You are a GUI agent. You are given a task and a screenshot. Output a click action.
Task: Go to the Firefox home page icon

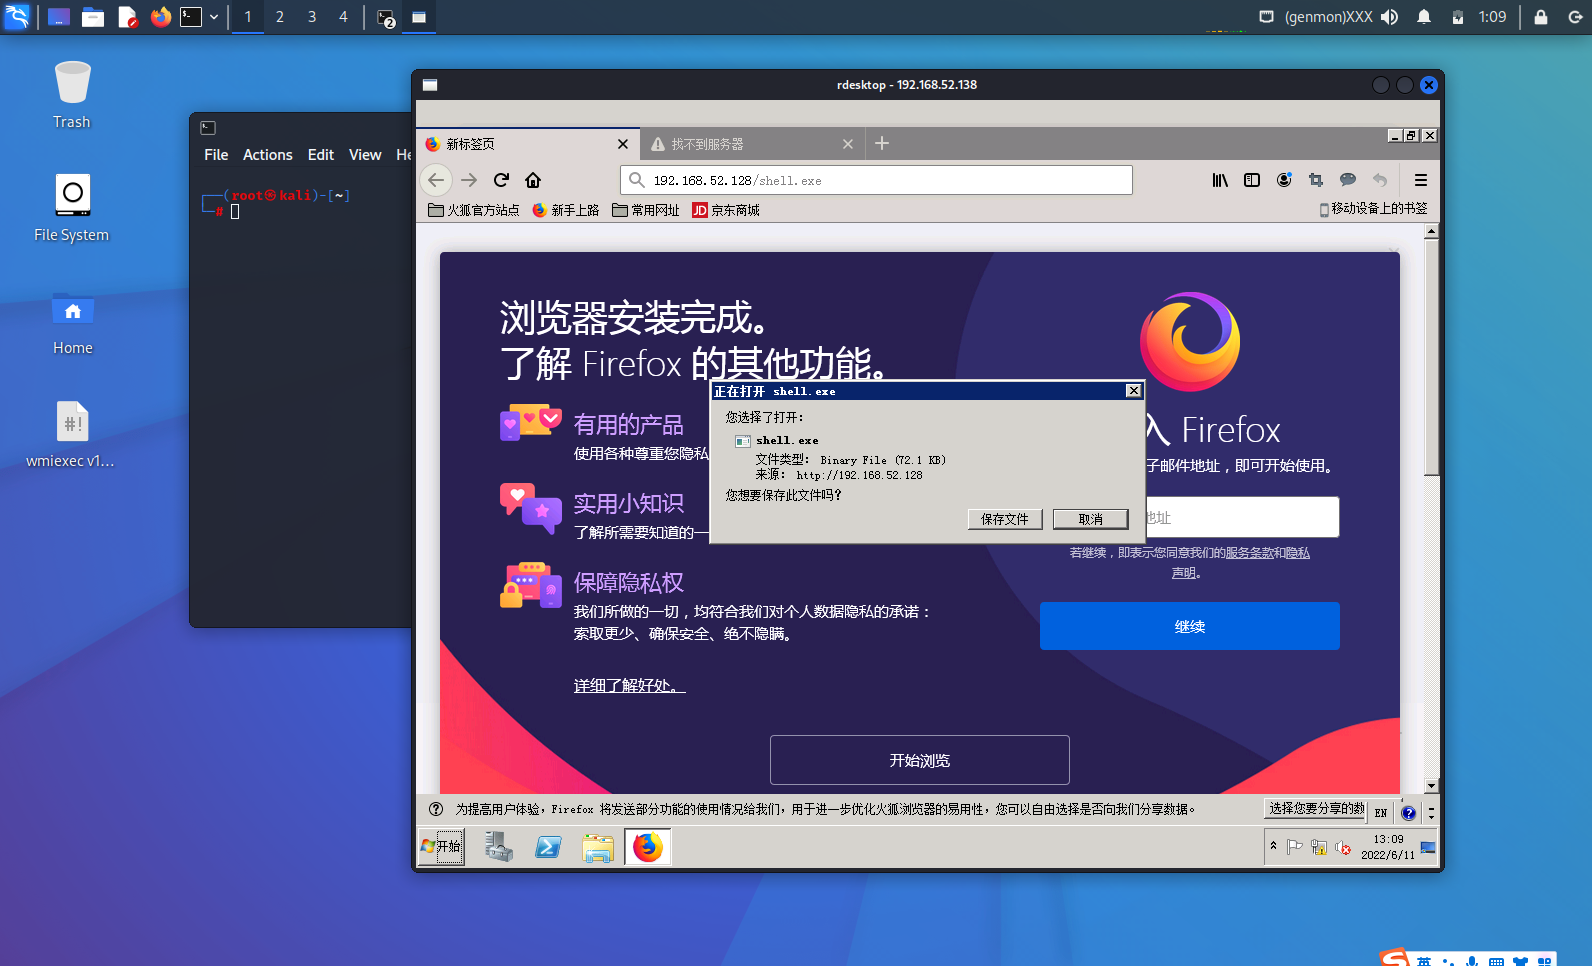[x=533, y=180]
